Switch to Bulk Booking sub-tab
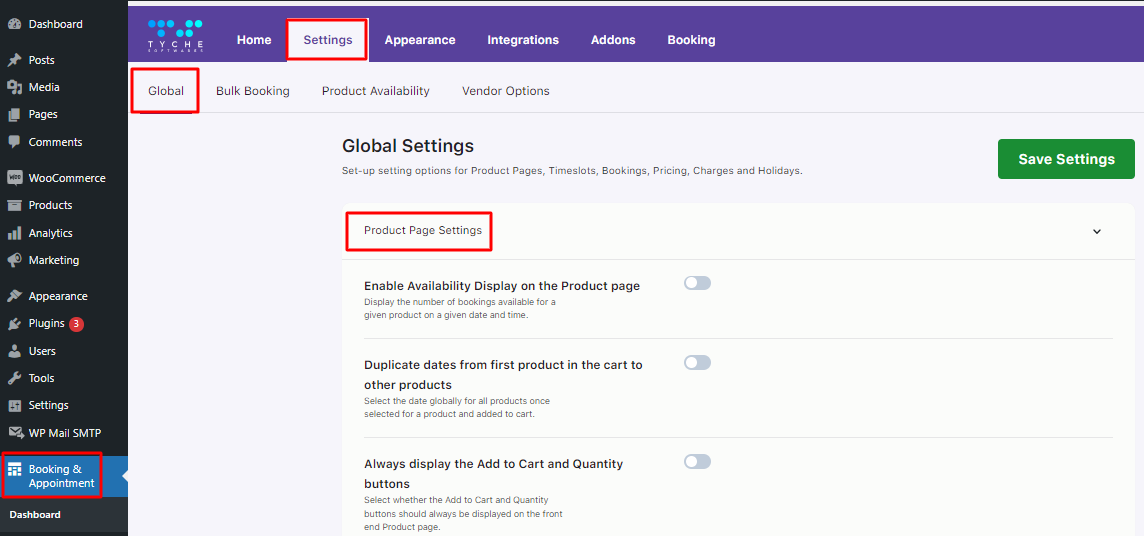This screenshot has width=1144, height=536. 252,91
